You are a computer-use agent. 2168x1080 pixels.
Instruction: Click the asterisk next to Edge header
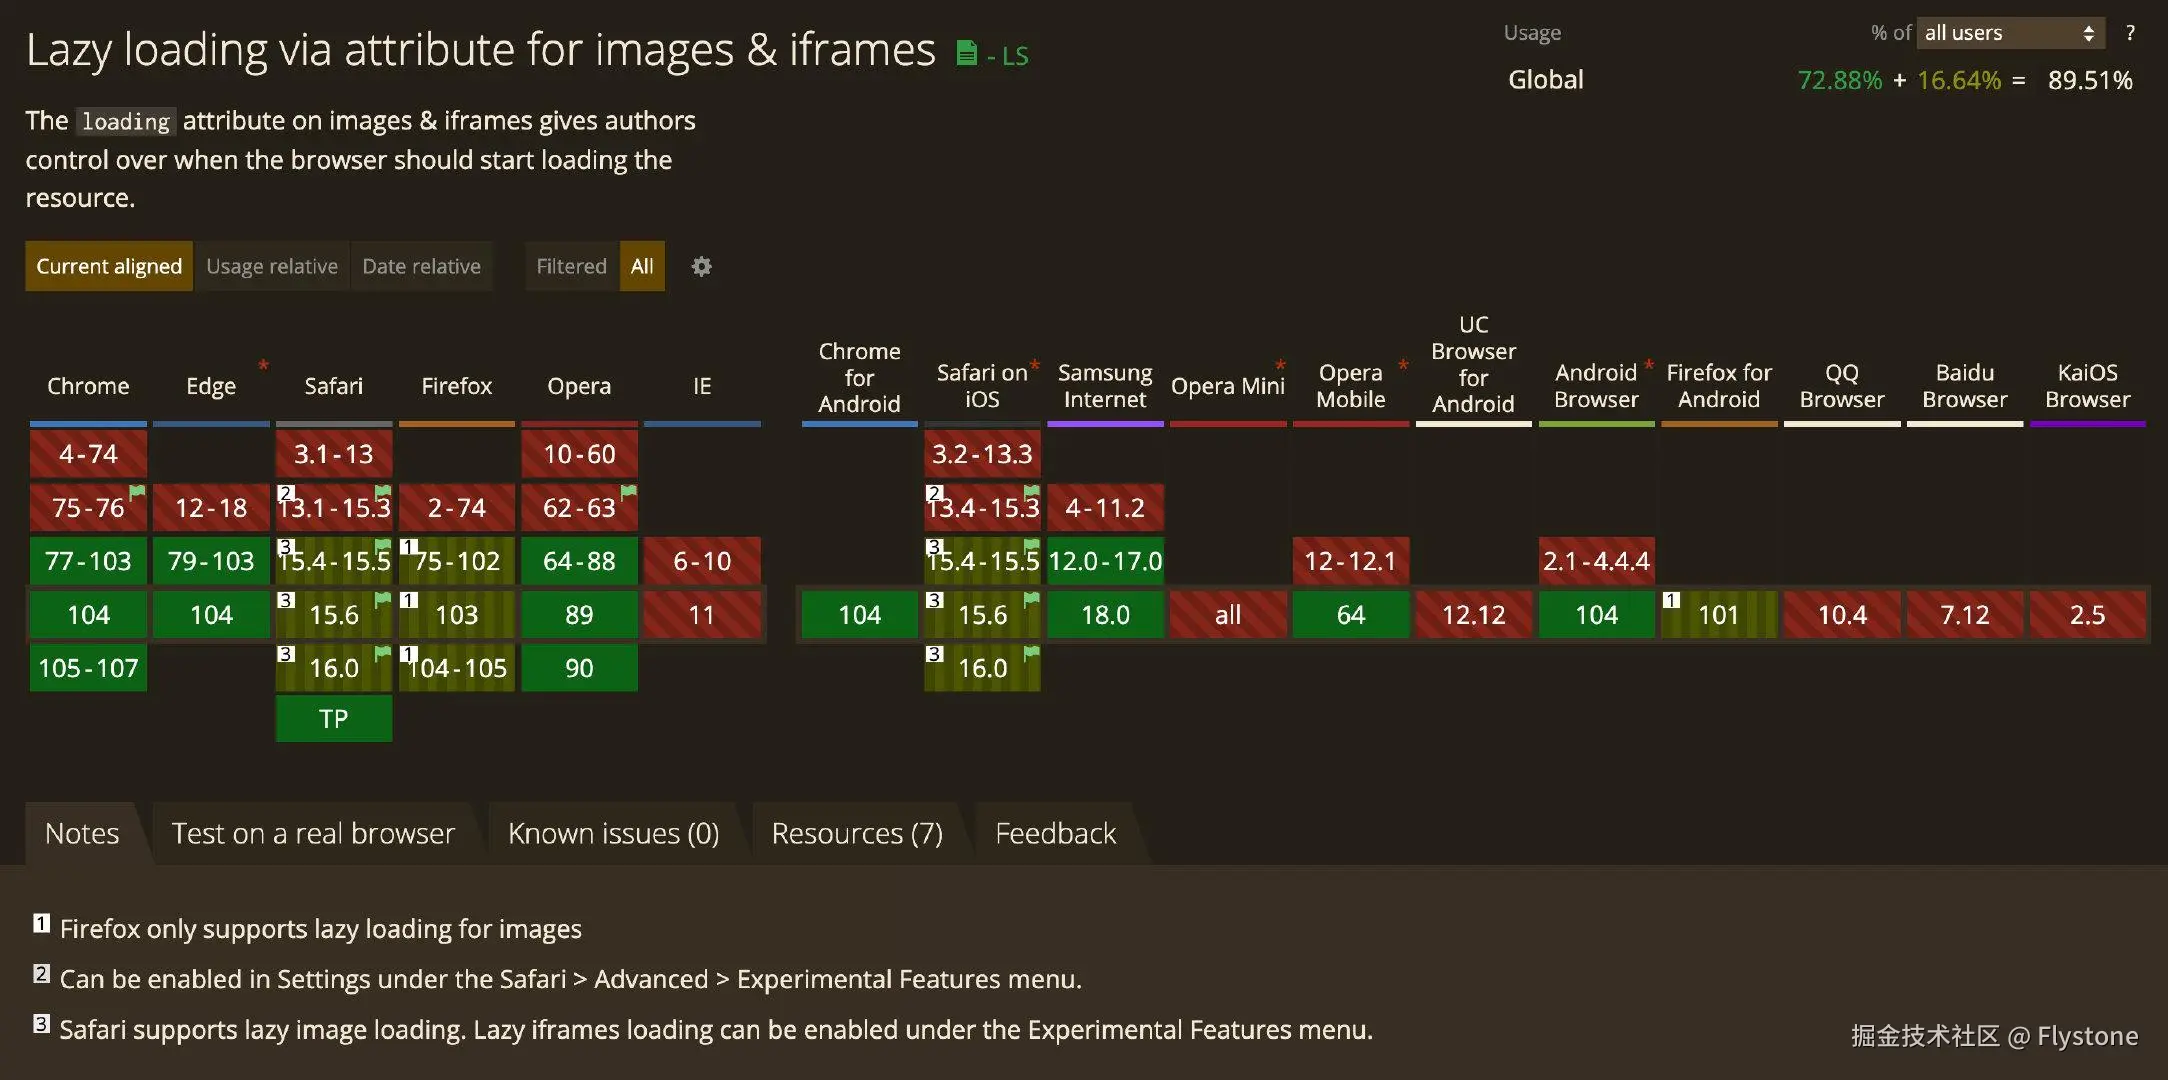[x=263, y=365]
